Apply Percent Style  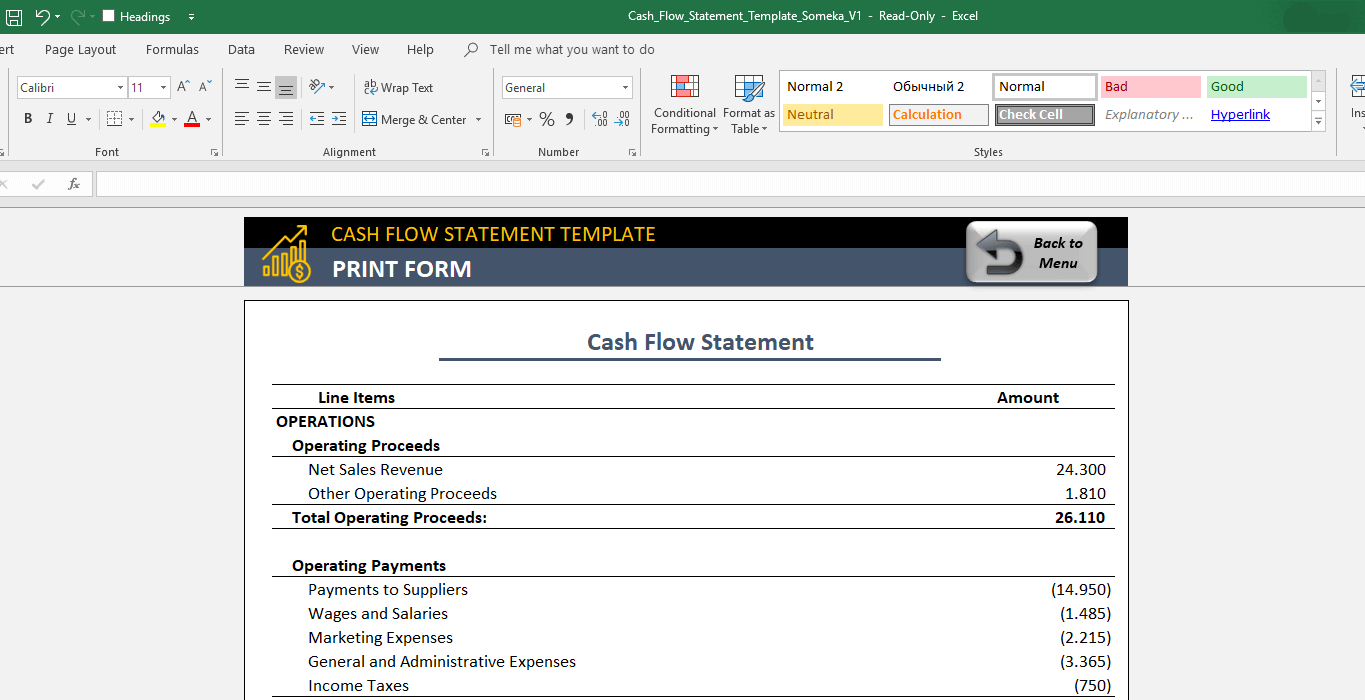pos(547,120)
